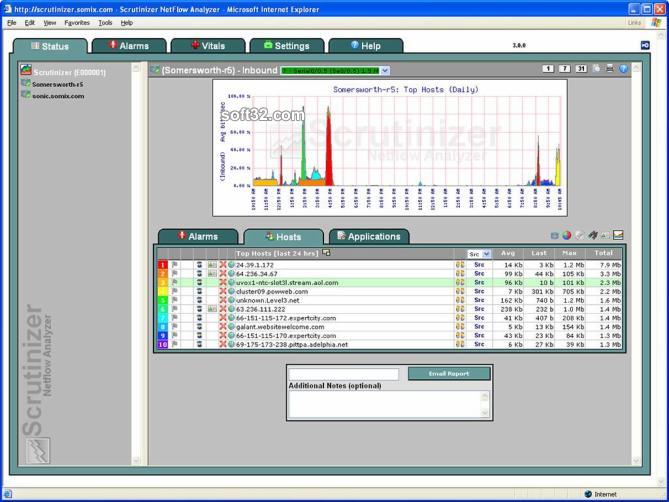Select Somersworth-r5 in the device tree

tap(58, 84)
